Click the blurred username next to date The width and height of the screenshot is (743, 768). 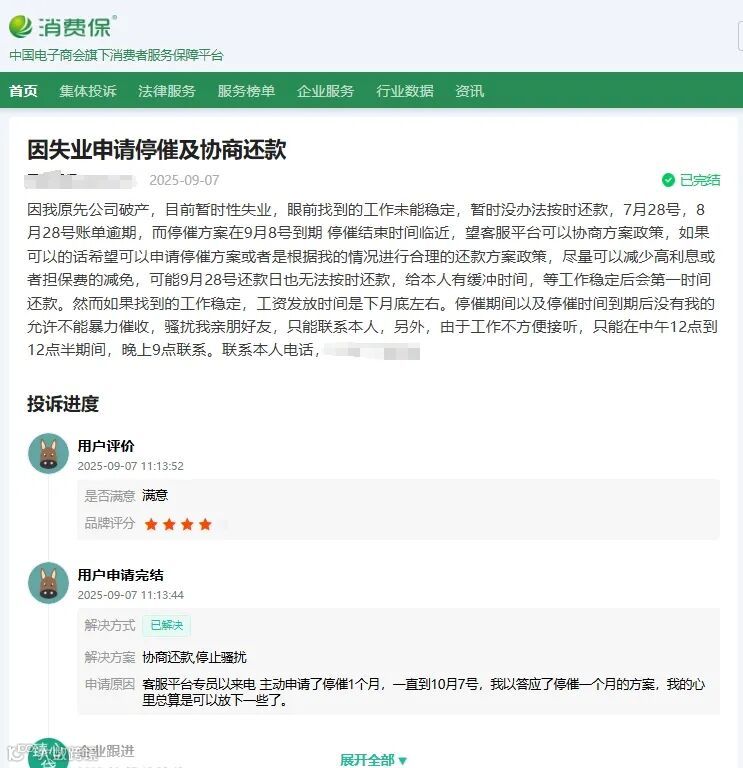pyautogui.click(x=80, y=180)
